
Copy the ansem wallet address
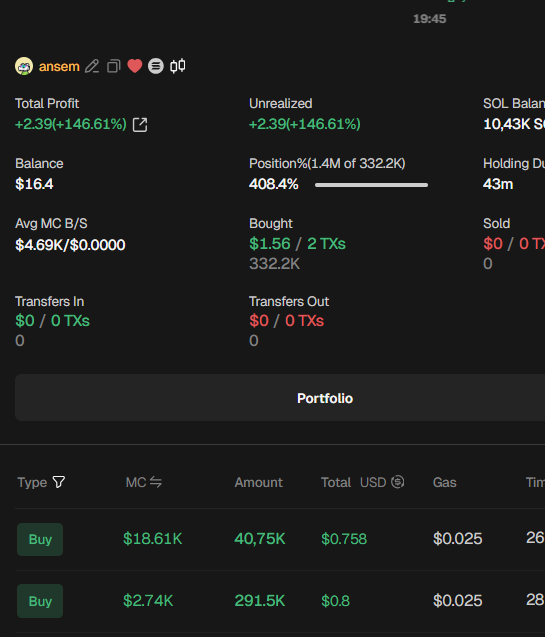coord(114,66)
